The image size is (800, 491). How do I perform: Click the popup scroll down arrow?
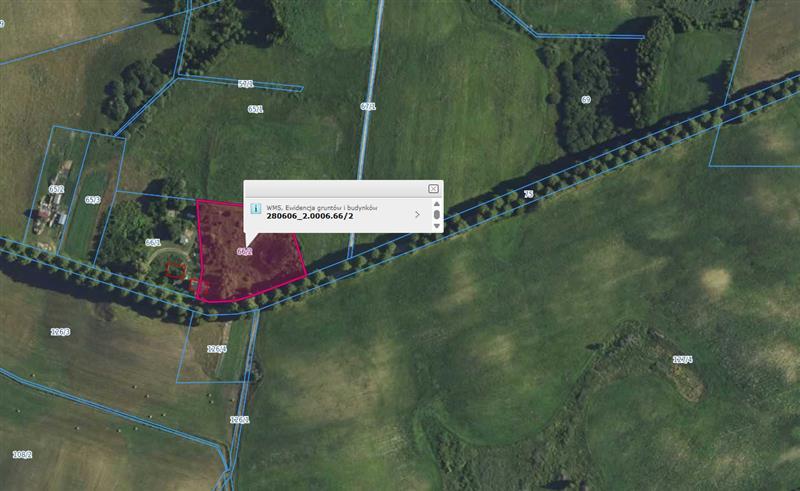[x=436, y=226]
